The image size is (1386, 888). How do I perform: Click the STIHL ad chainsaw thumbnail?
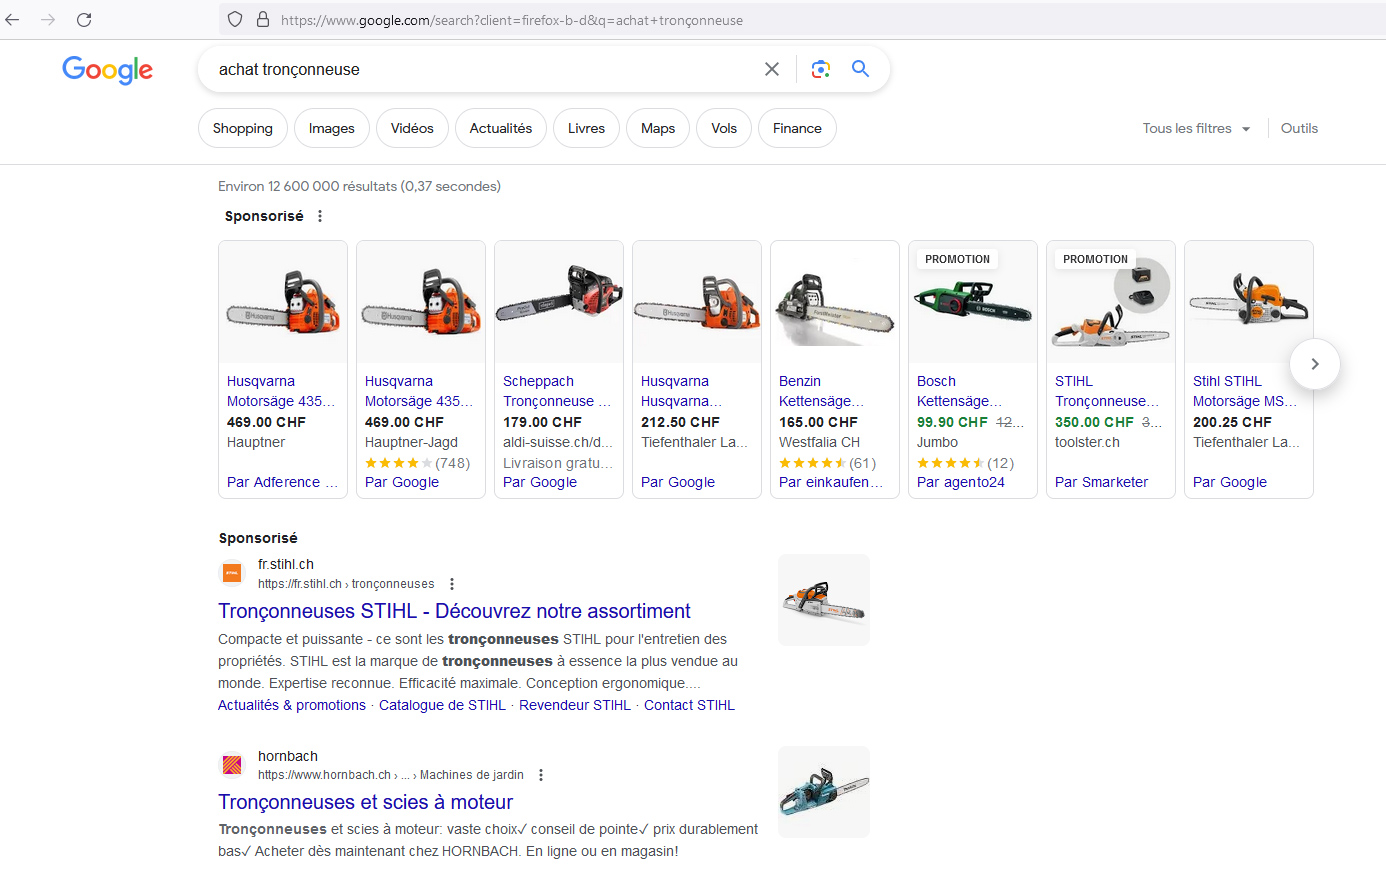[x=824, y=600]
